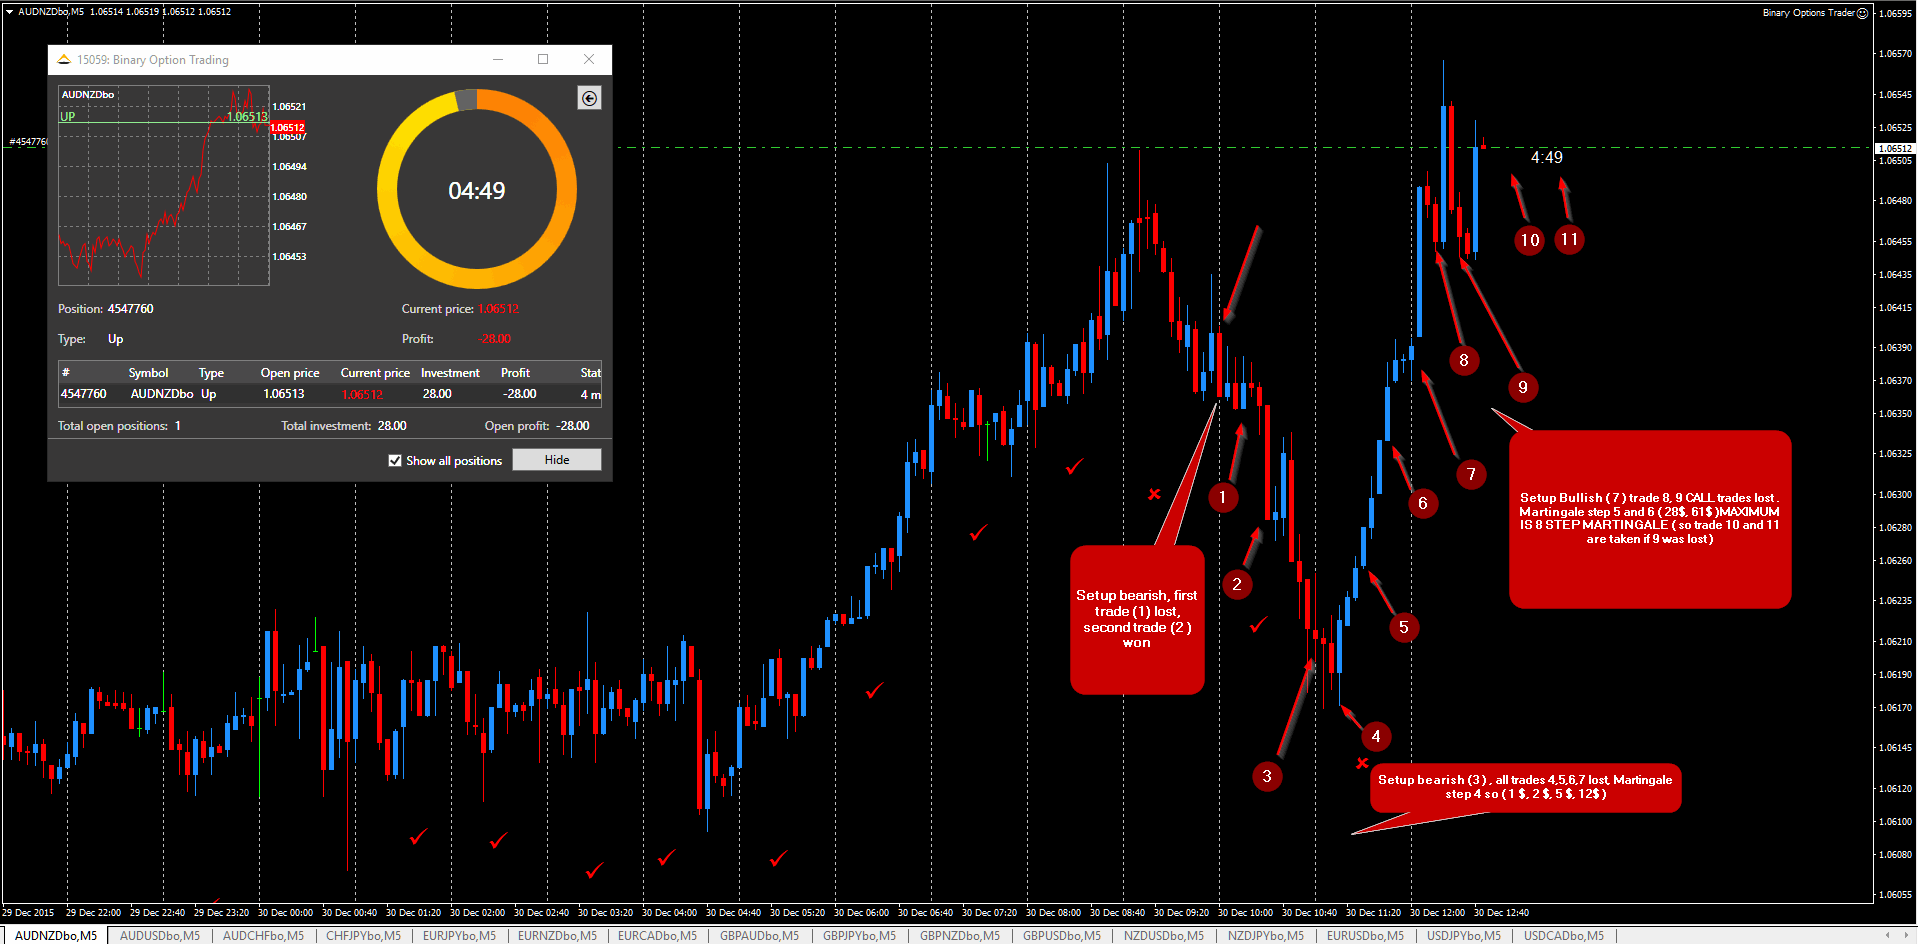Image resolution: width=1918 pixels, height=944 pixels.
Task: Select position 4547760 row in the table
Action: pos(330,394)
